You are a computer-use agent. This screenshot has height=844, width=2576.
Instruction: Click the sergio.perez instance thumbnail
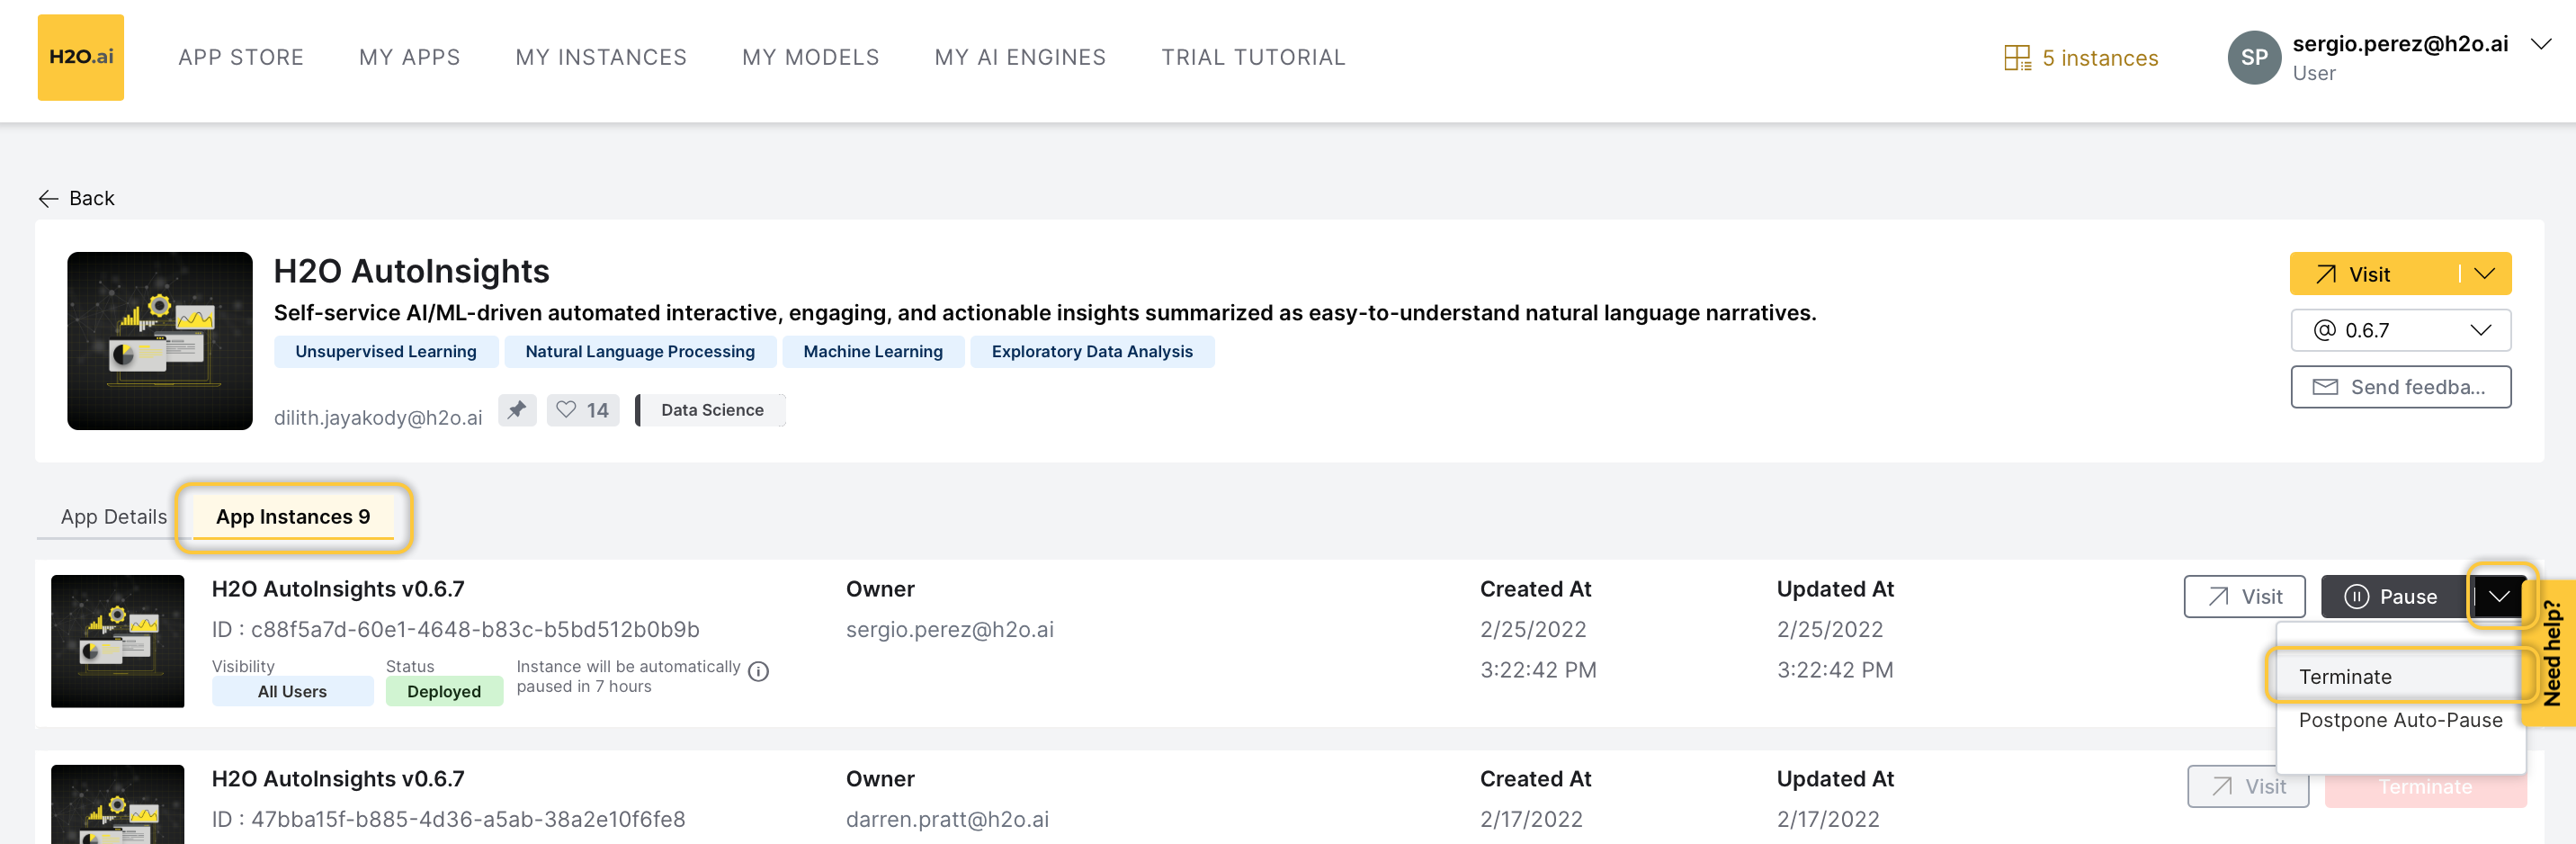point(118,641)
